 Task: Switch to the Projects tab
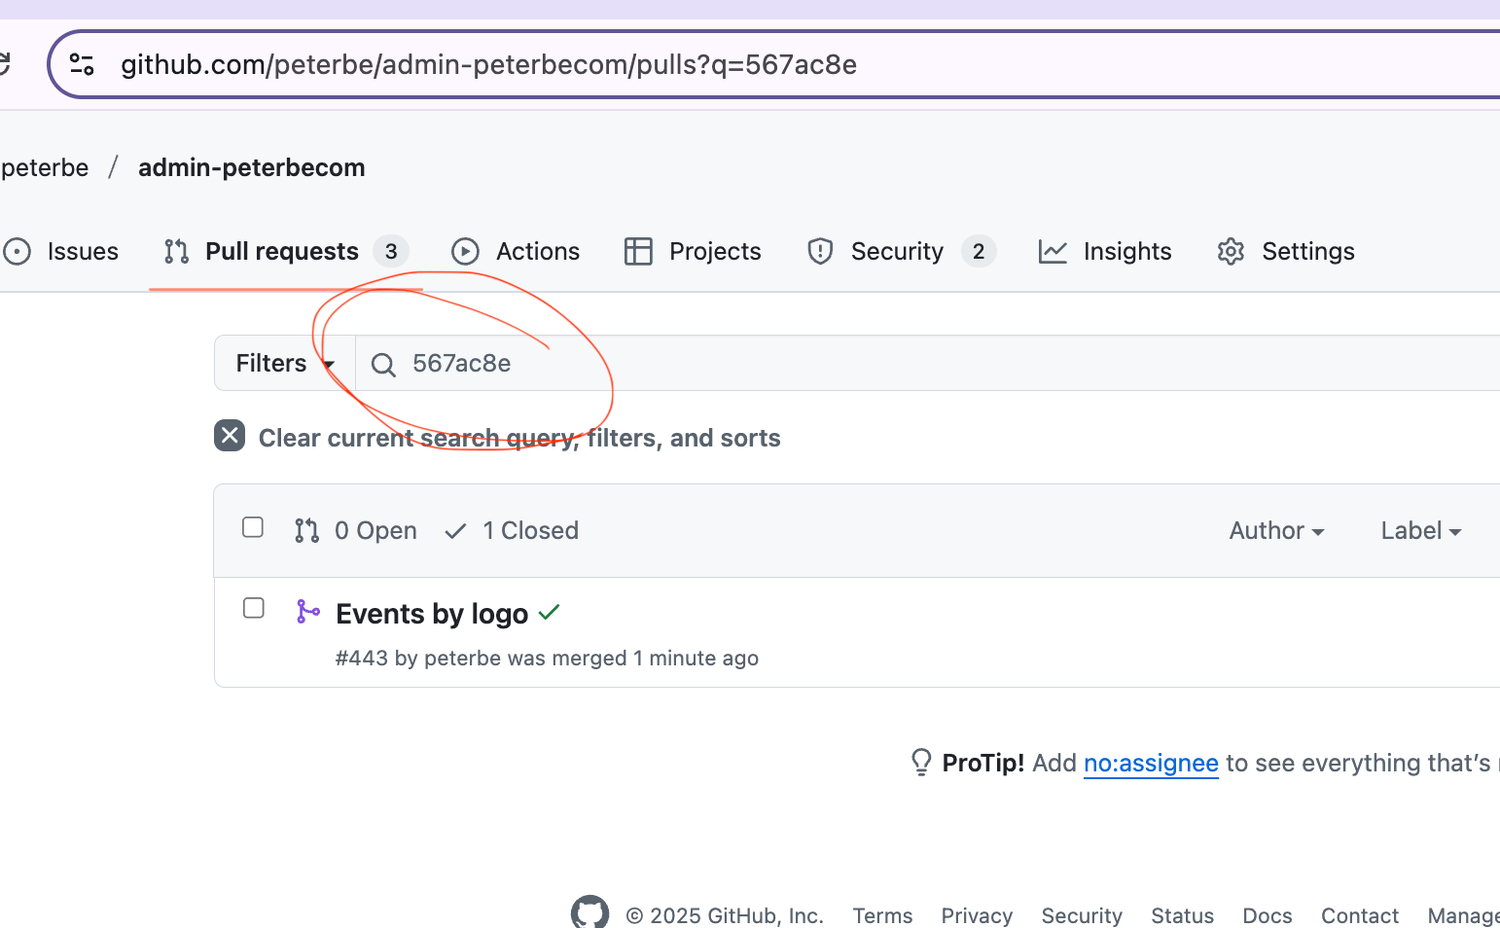click(692, 251)
